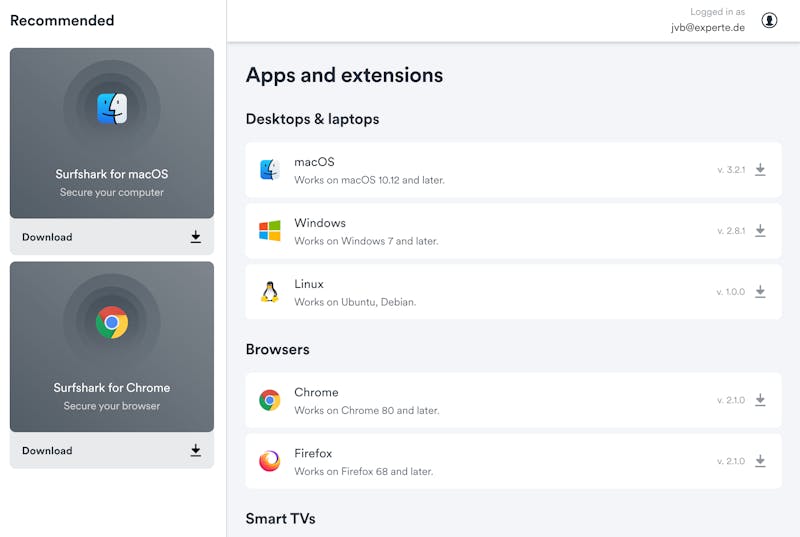
Task: Select the Firefox list entry title
Action: tap(313, 453)
